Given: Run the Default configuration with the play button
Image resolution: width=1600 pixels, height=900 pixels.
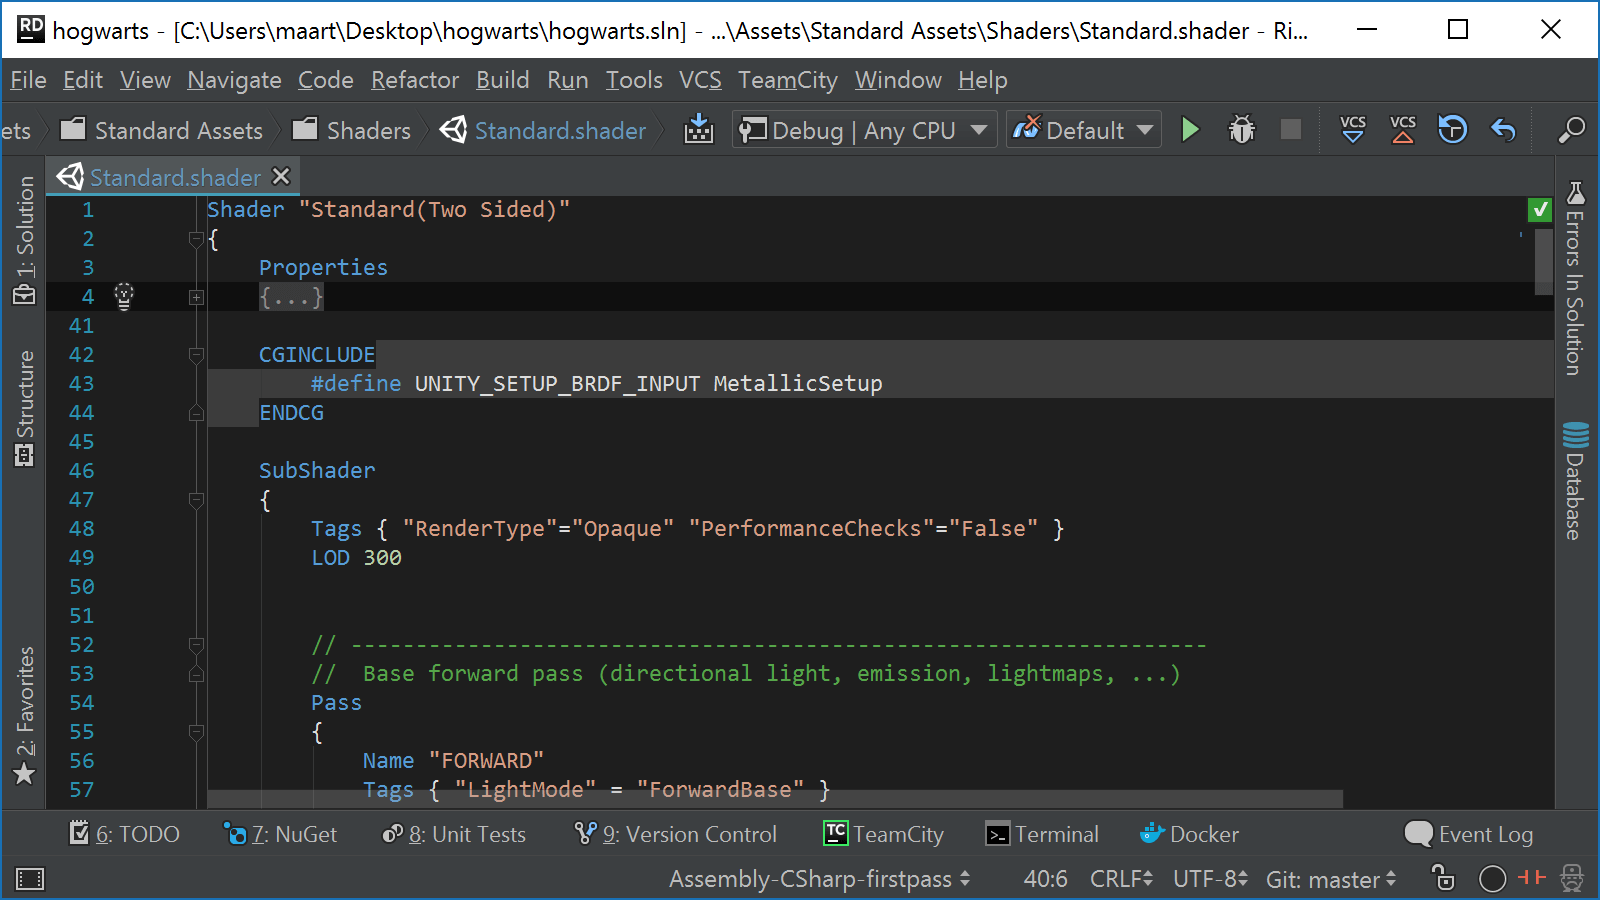Looking at the screenshot, I should tap(1190, 130).
